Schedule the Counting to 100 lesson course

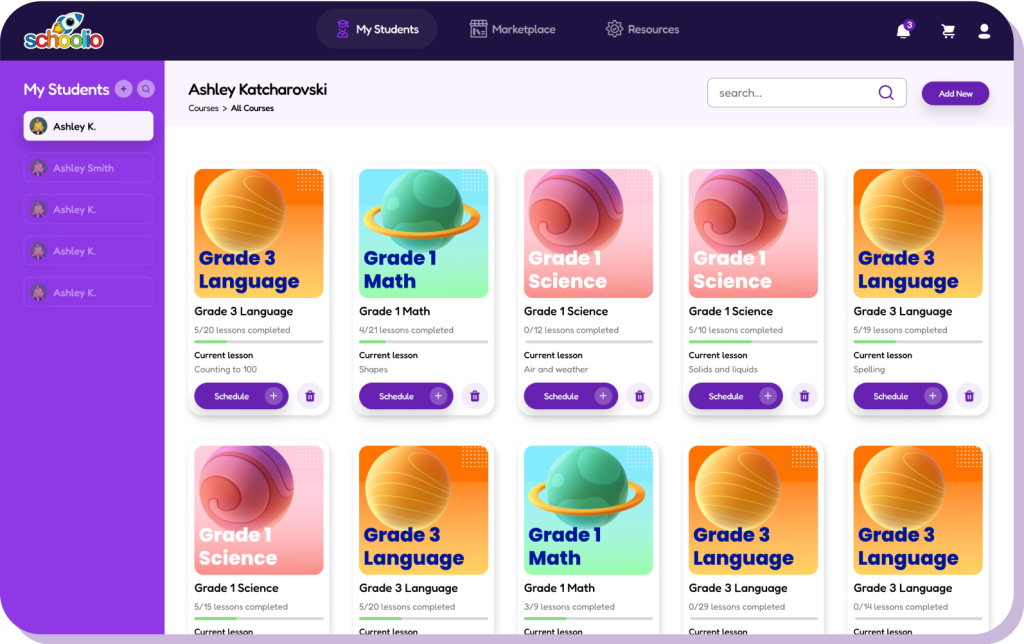coord(241,396)
